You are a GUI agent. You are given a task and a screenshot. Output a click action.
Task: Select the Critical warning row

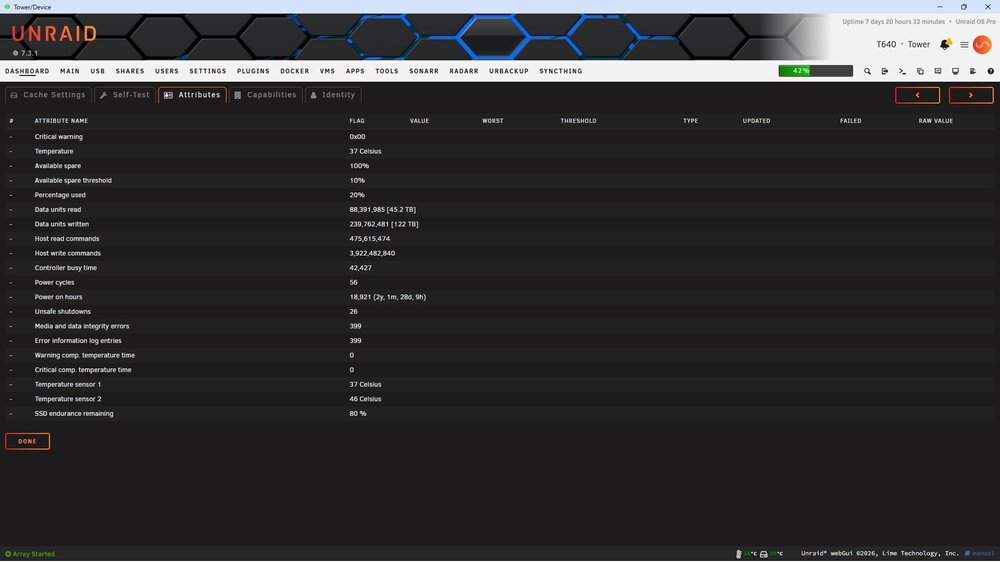pos(500,137)
